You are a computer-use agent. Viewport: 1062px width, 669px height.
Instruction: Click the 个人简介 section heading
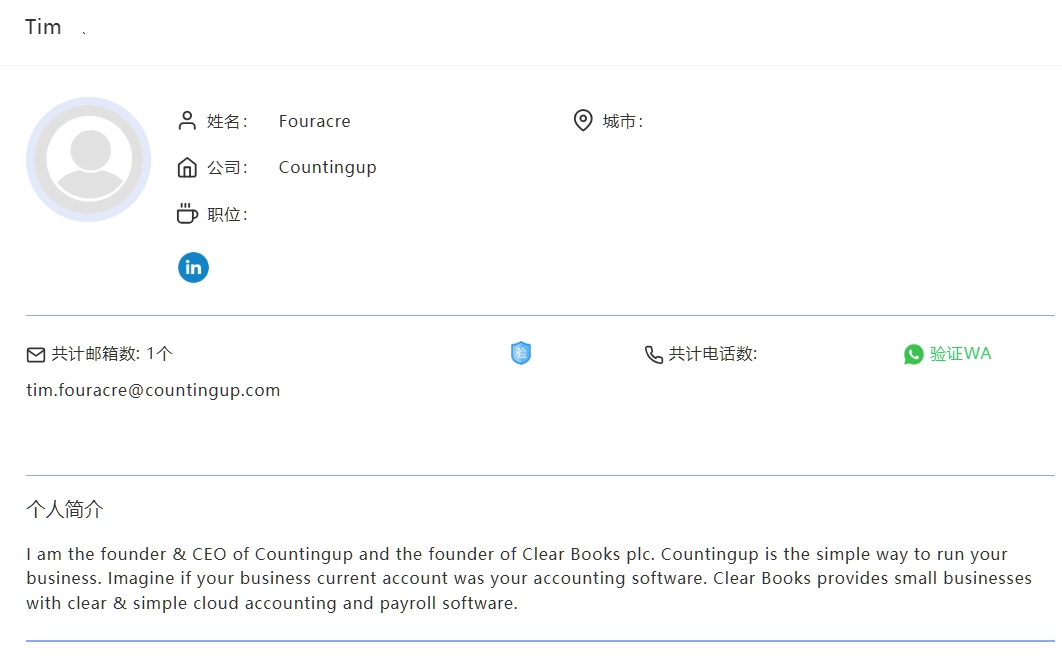[64, 509]
